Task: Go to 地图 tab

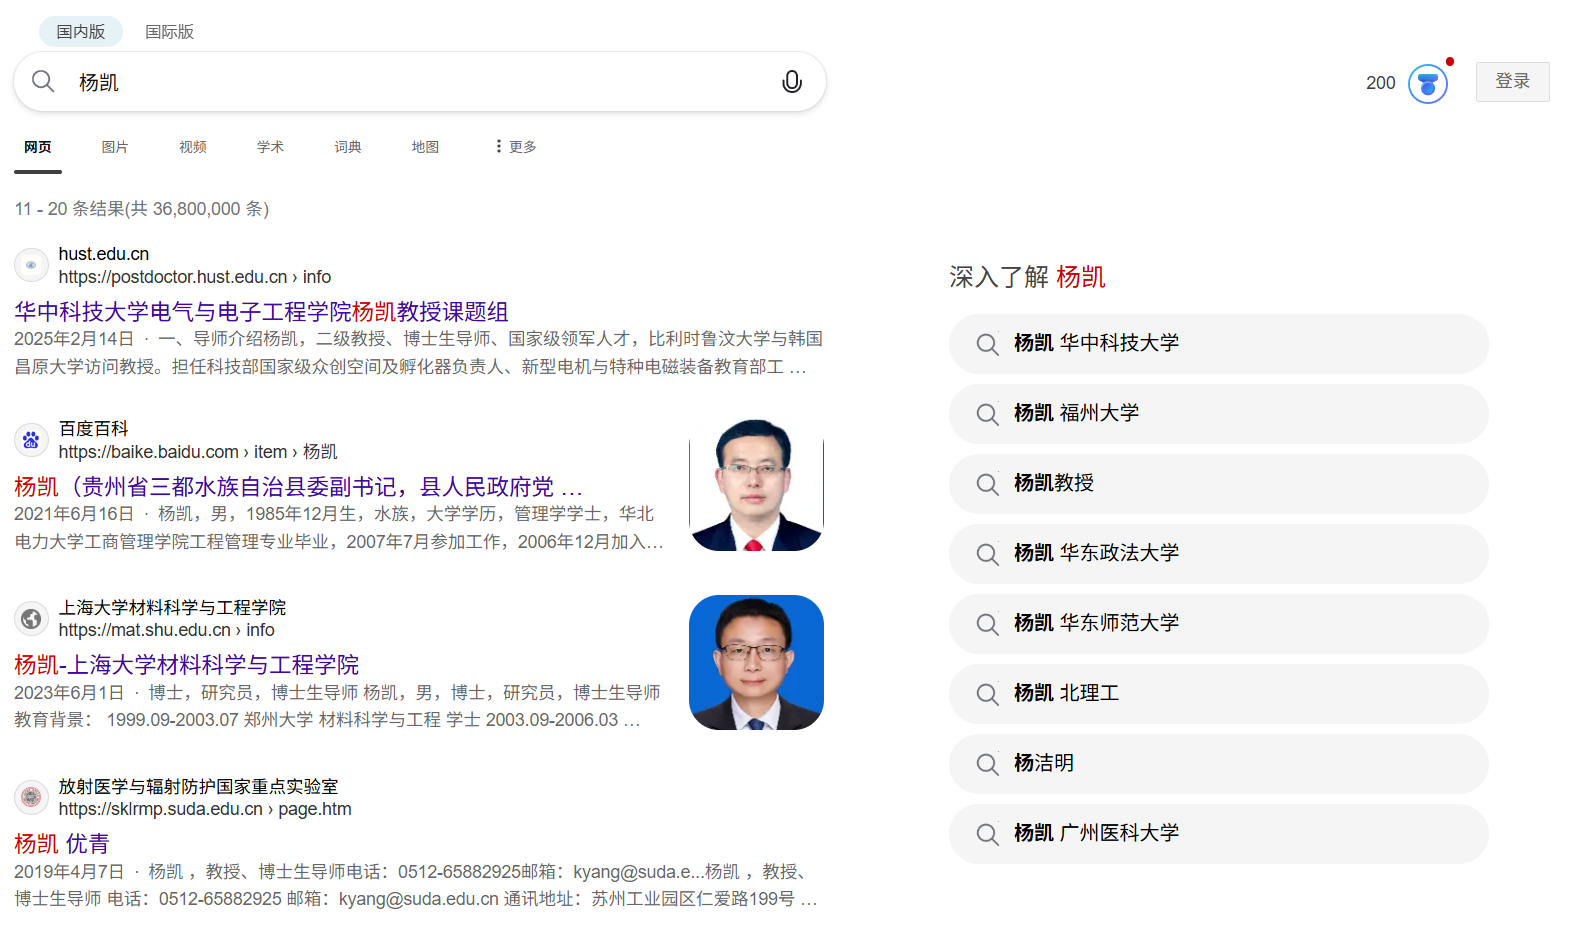Action: click(425, 147)
